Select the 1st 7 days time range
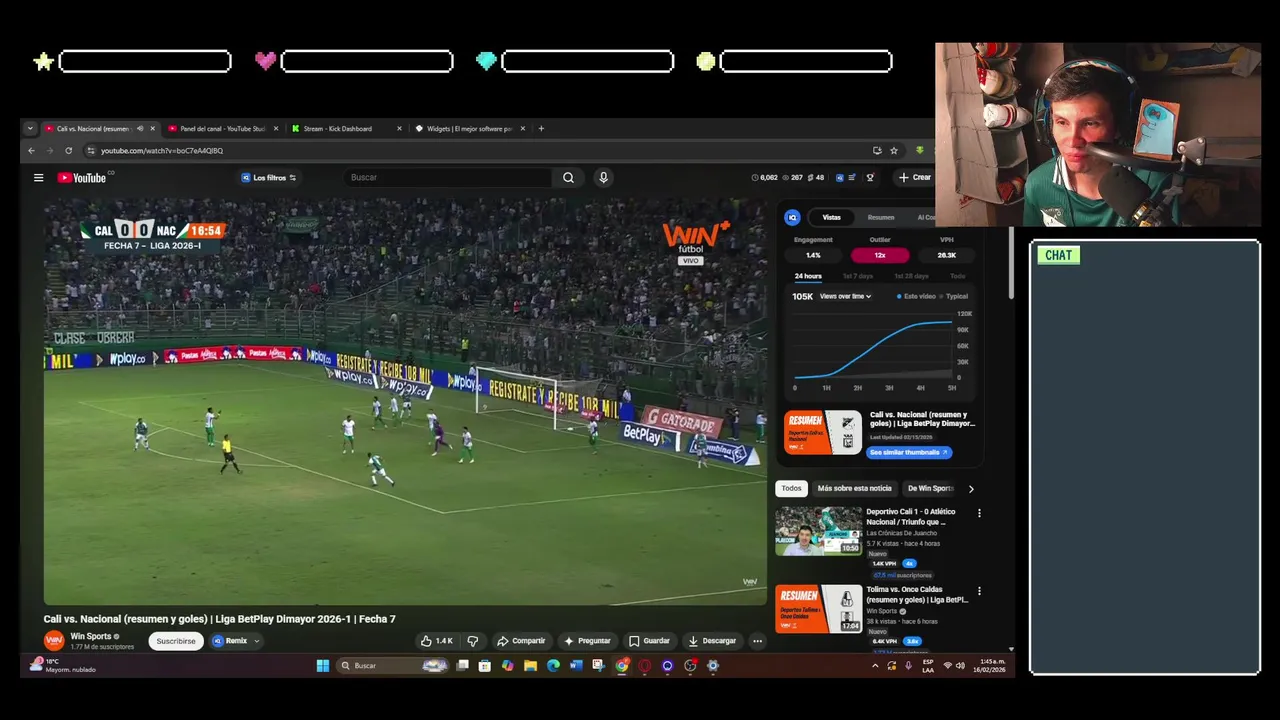This screenshot has width=1280, height=720. pyautogui.click(x=858, y=276)
